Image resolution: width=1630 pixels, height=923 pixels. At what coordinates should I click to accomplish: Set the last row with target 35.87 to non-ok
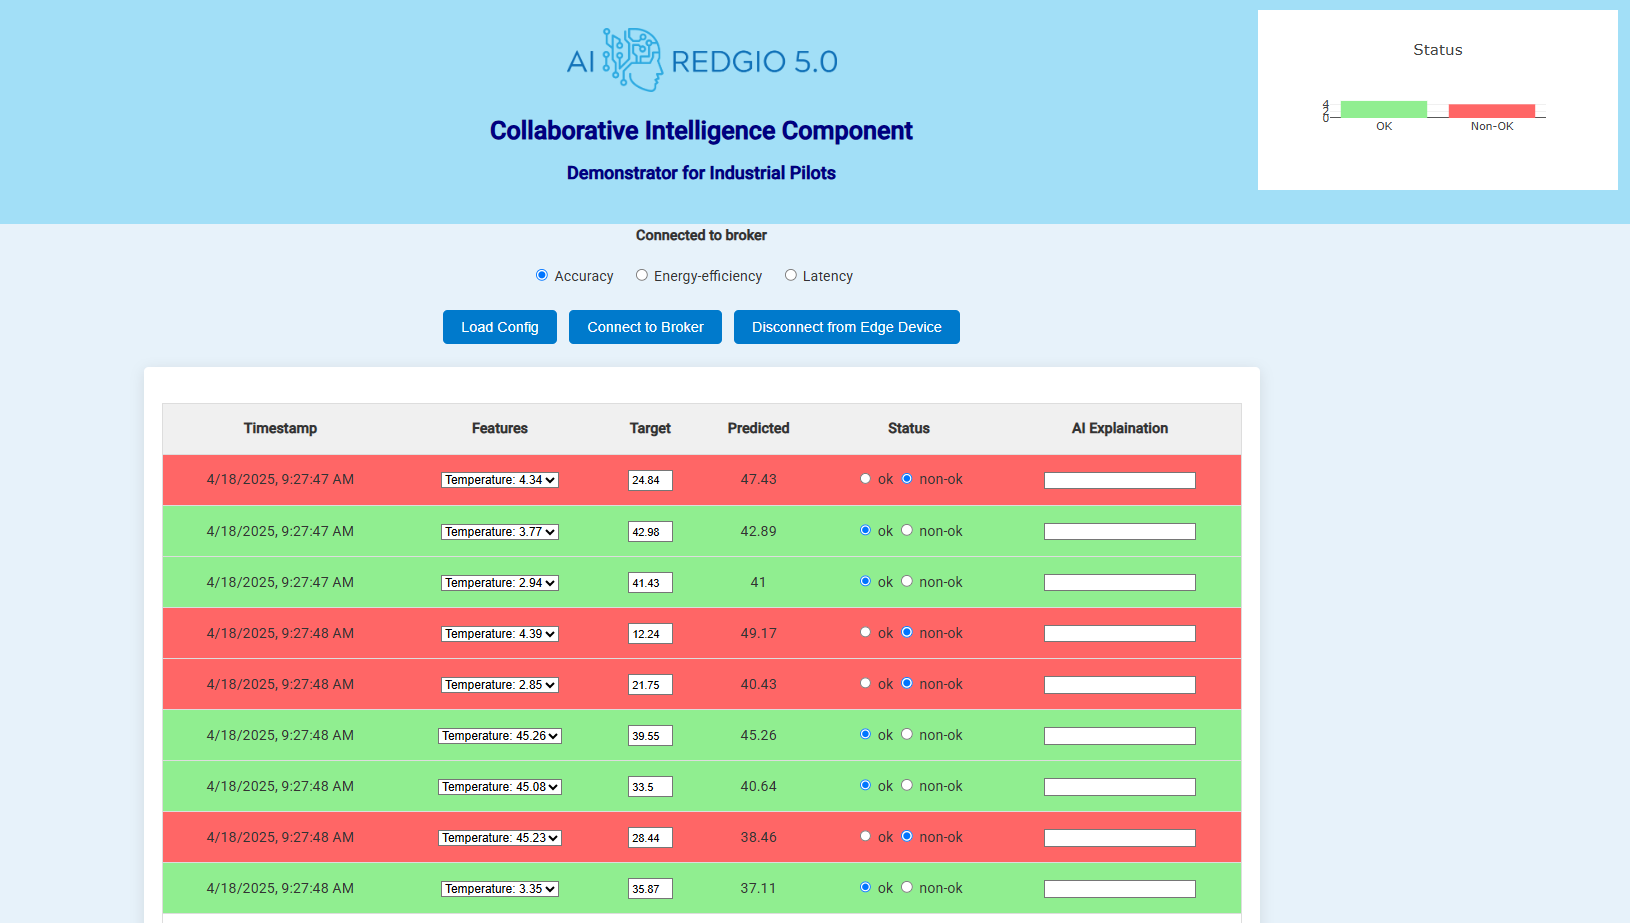(907, 888)
